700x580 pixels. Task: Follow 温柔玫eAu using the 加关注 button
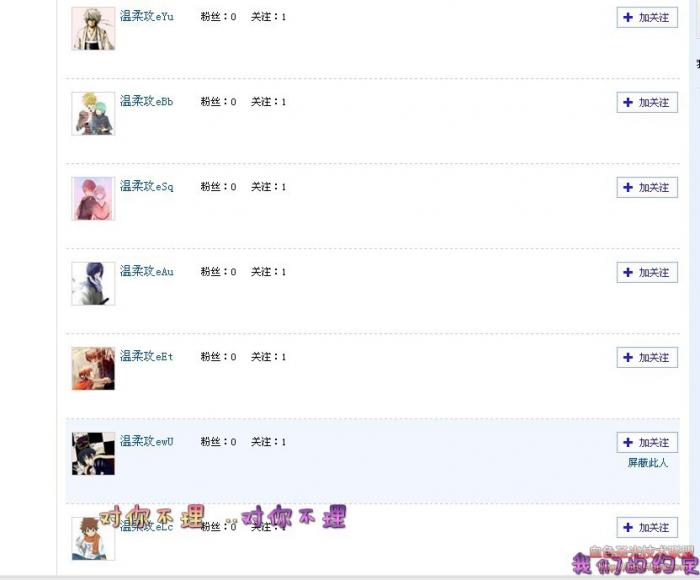647,272
